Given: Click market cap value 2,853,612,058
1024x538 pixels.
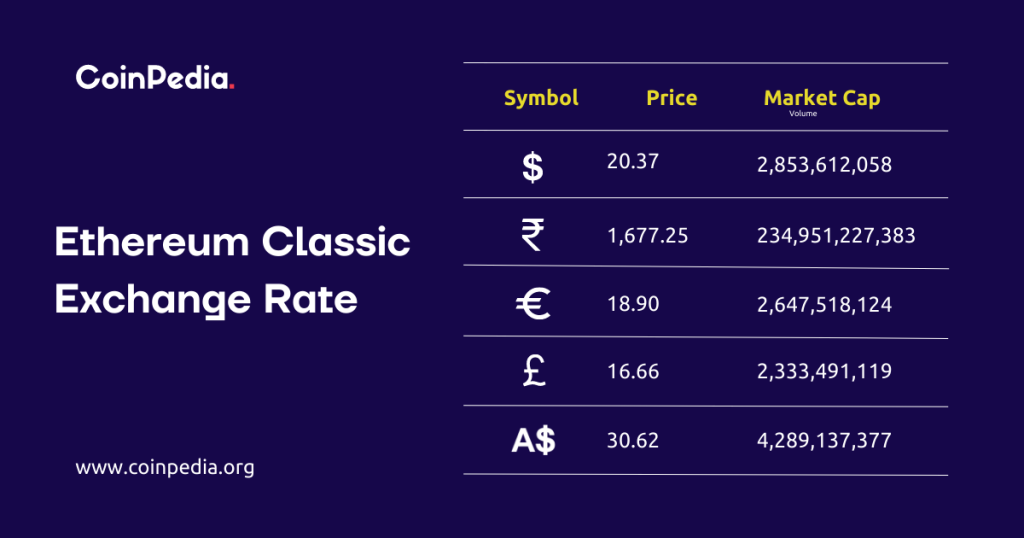Looking at the screenshot, I should click(824, 165).
